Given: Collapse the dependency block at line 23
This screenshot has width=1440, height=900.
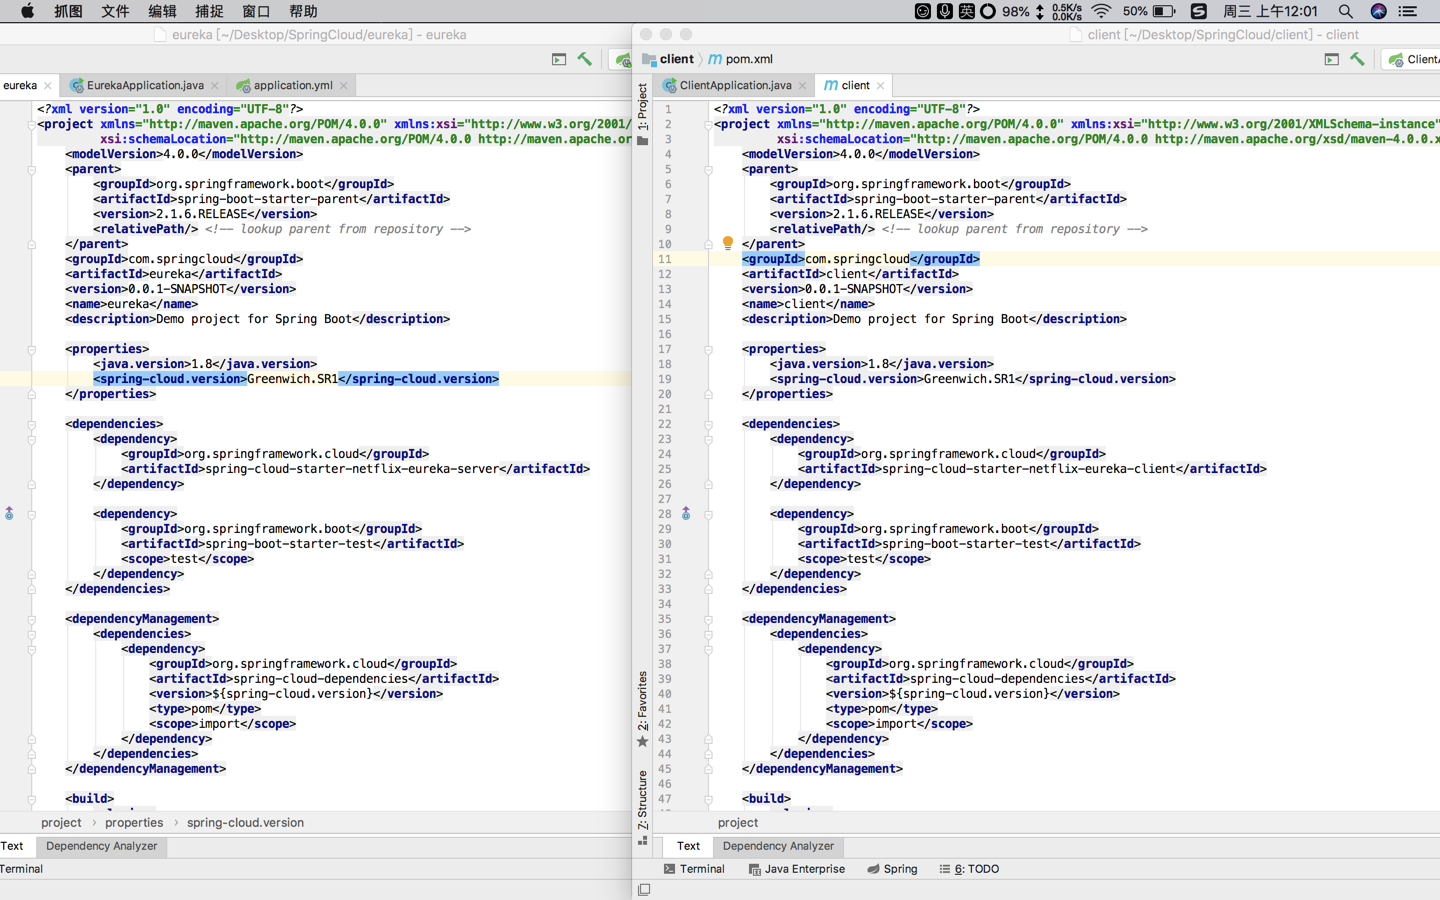Looking at the screenshot, I should pyautogui.click(x=708, y=439).
